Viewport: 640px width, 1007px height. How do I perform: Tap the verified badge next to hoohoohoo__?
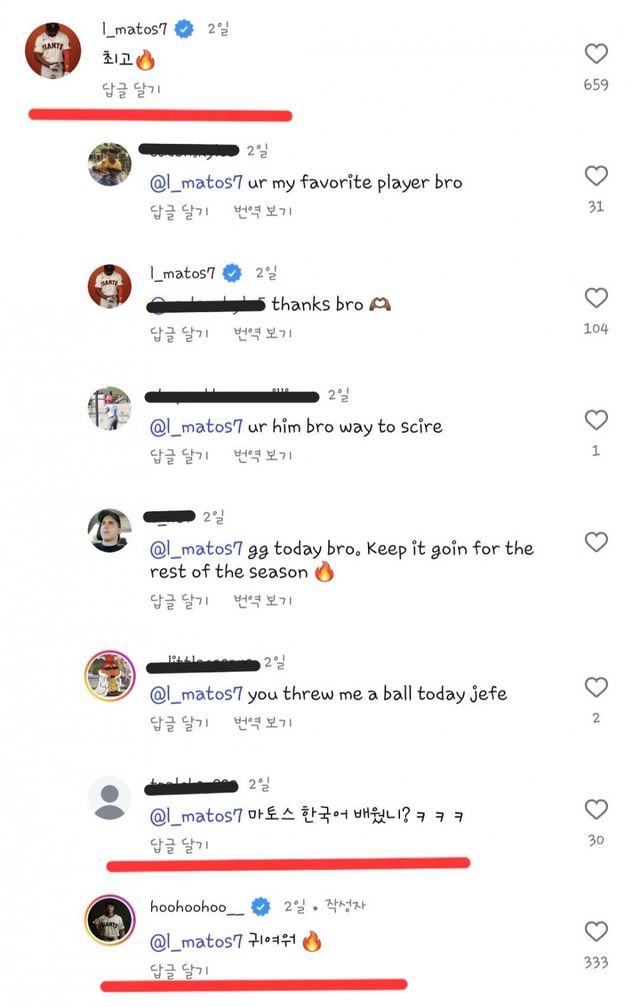coord(260,907)
